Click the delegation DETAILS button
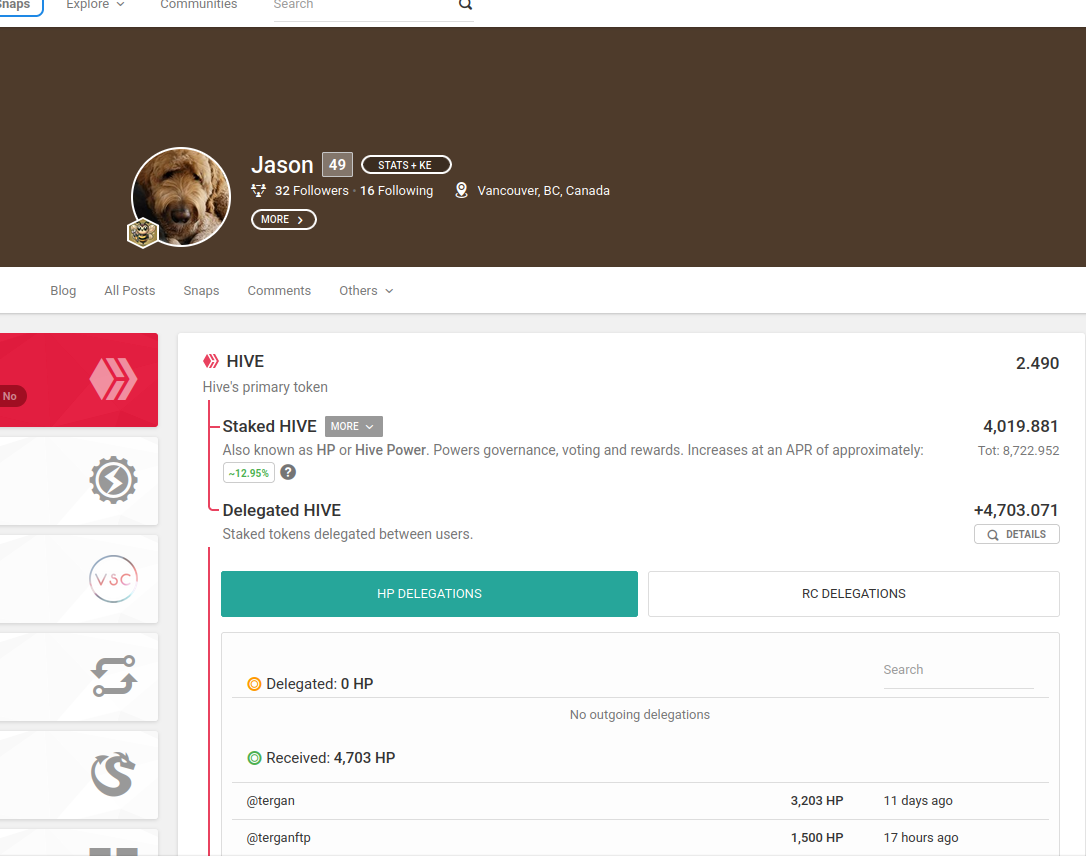This screenshot has height=856, width=1086. (1017, 535)
